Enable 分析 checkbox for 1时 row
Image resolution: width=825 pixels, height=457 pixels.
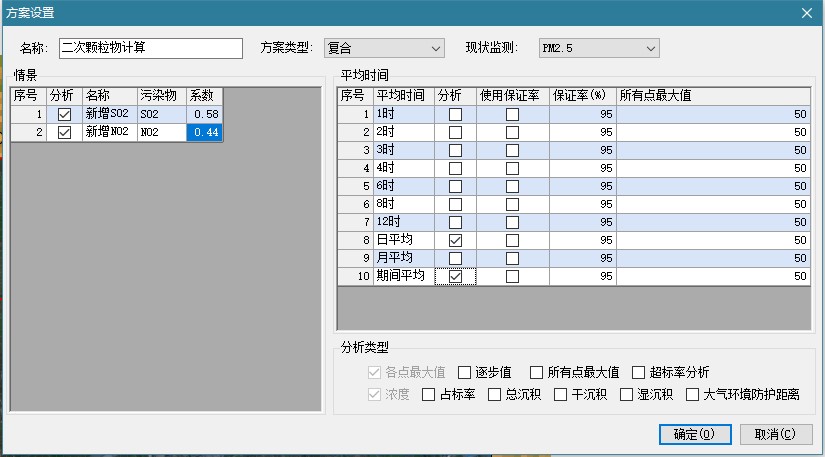(455, 115)
